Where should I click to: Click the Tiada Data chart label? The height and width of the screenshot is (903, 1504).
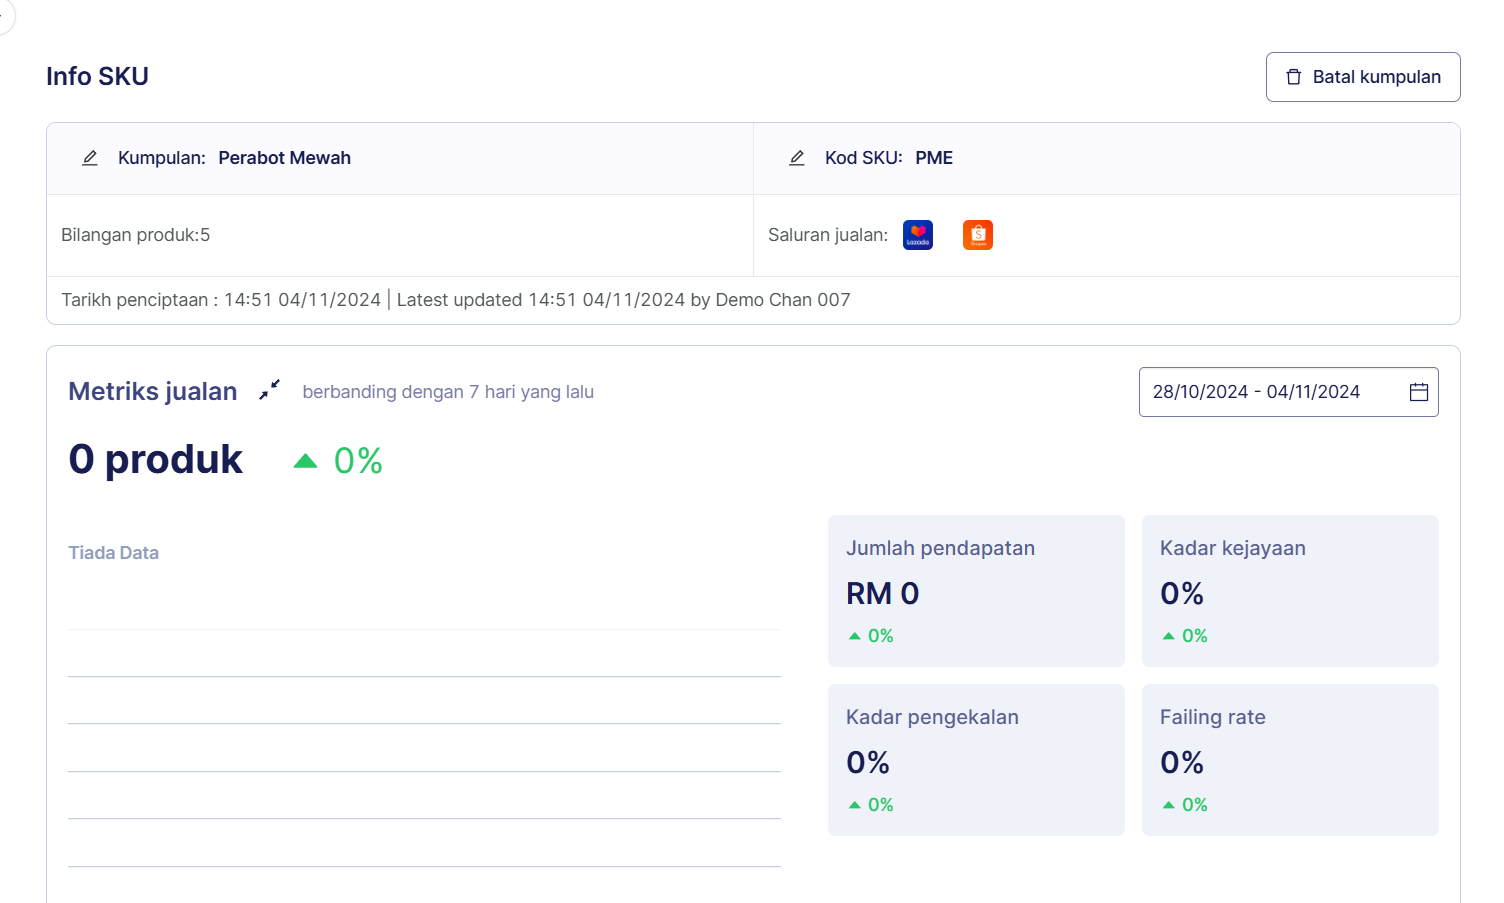click(113, 553)
